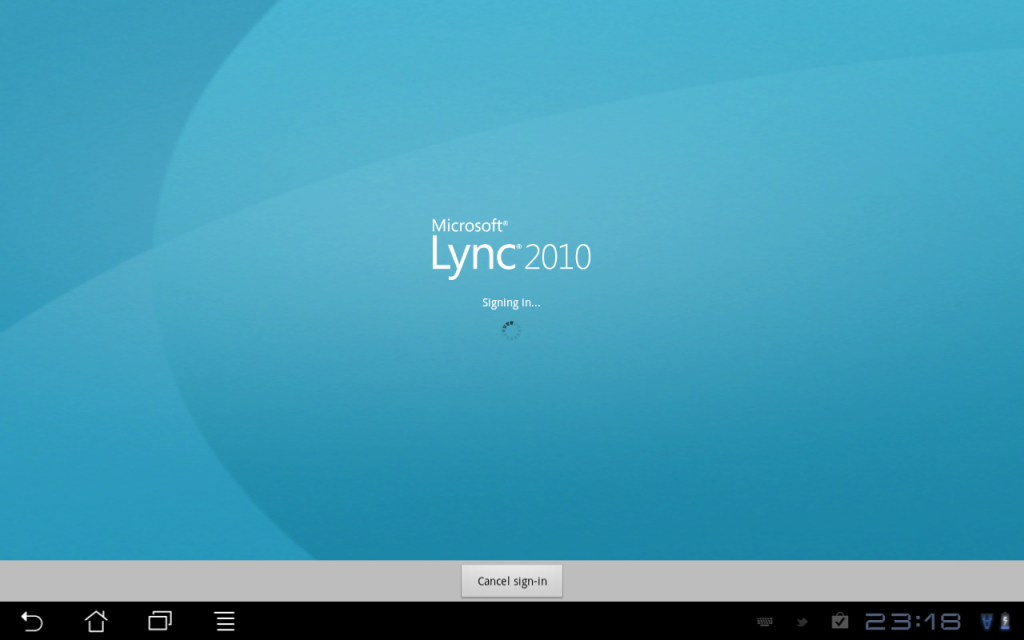Tap the checkmark task notification icon
This screenshot has width=1024, height=640.
840,621
